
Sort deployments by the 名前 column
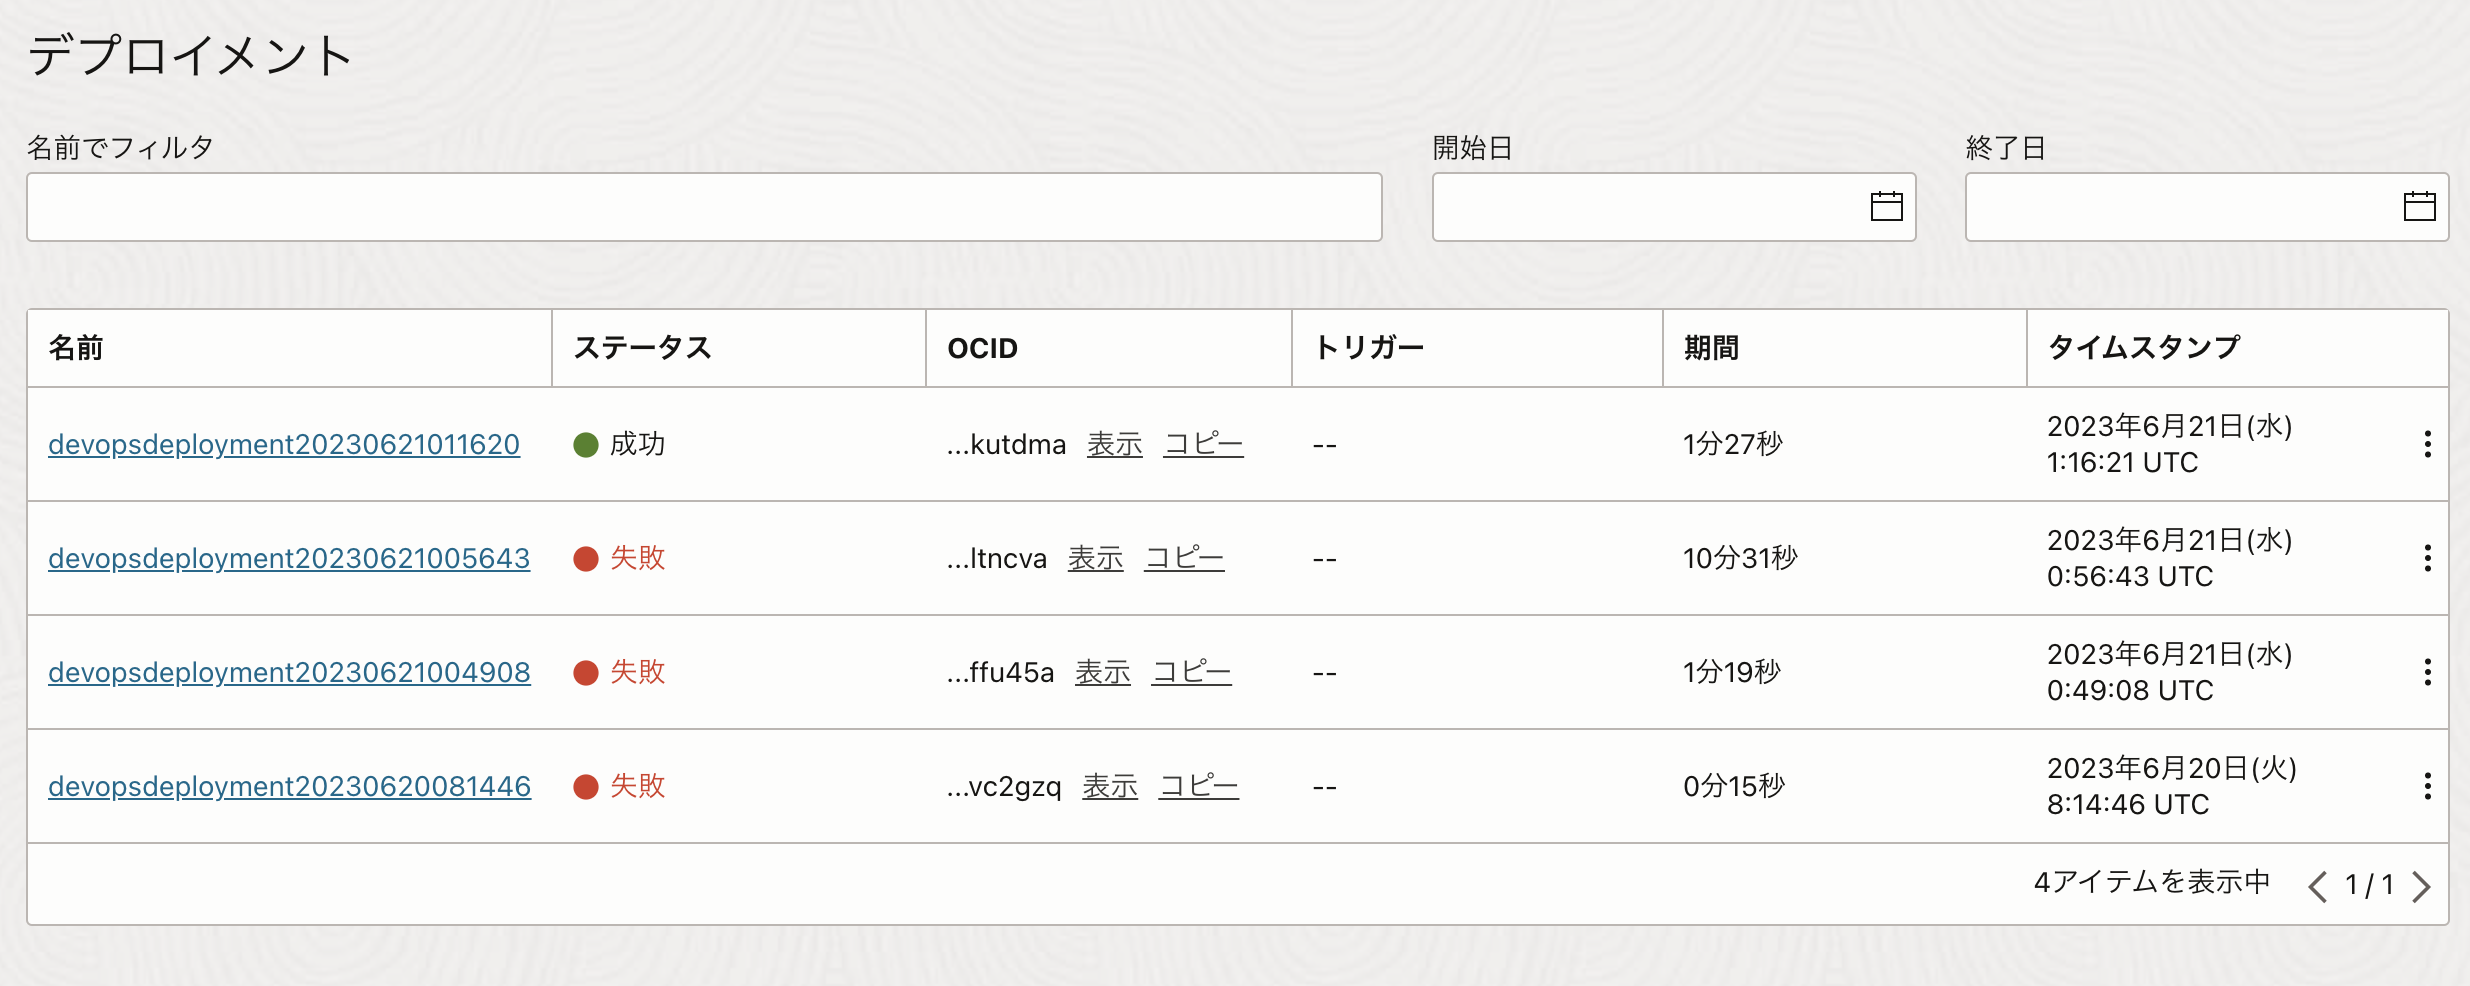[77, 348]
